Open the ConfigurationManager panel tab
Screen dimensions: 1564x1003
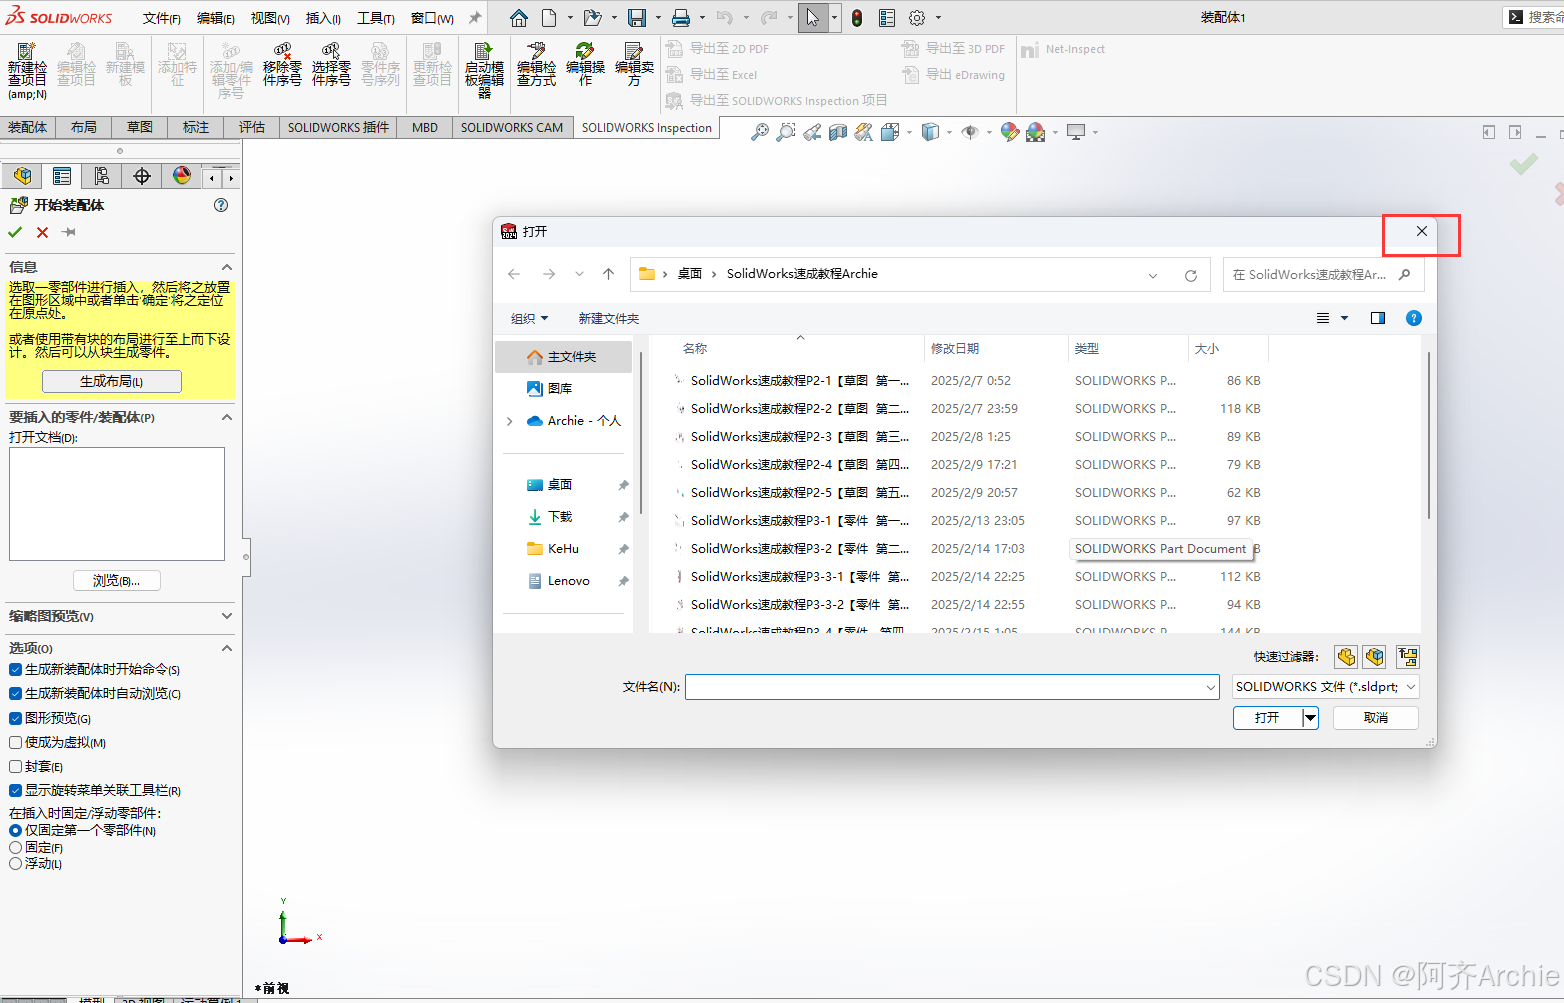102,176
